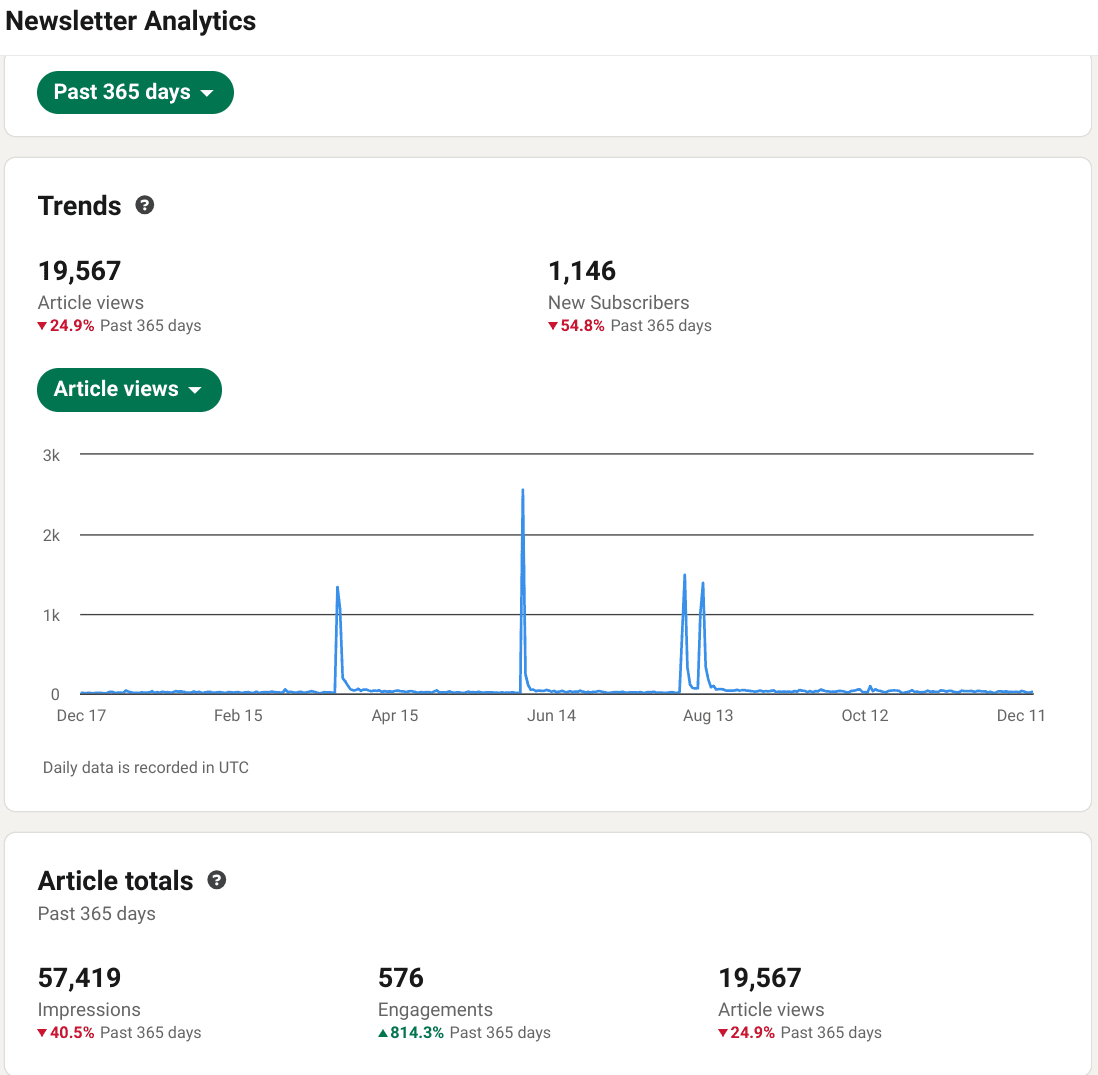Select the 1,146 New Subscribers count
The width and height of the screenshot is (1098, 1075).
point(582,271)
